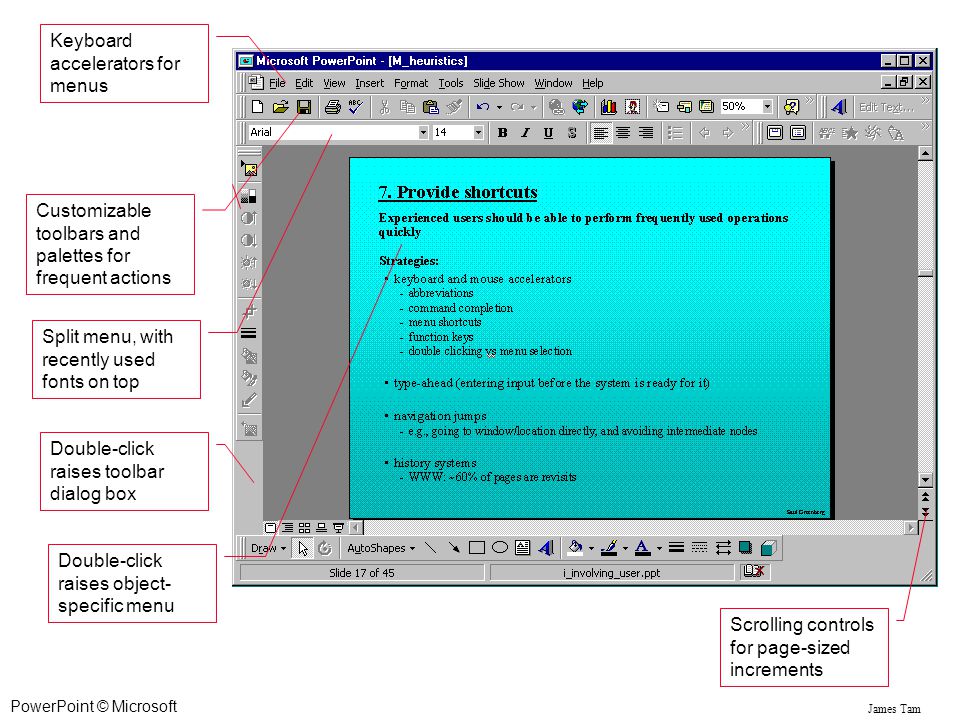Toggle Bold formatting
Image resolution: width=960 pixels, height=720 pixels.
[503, 133]
